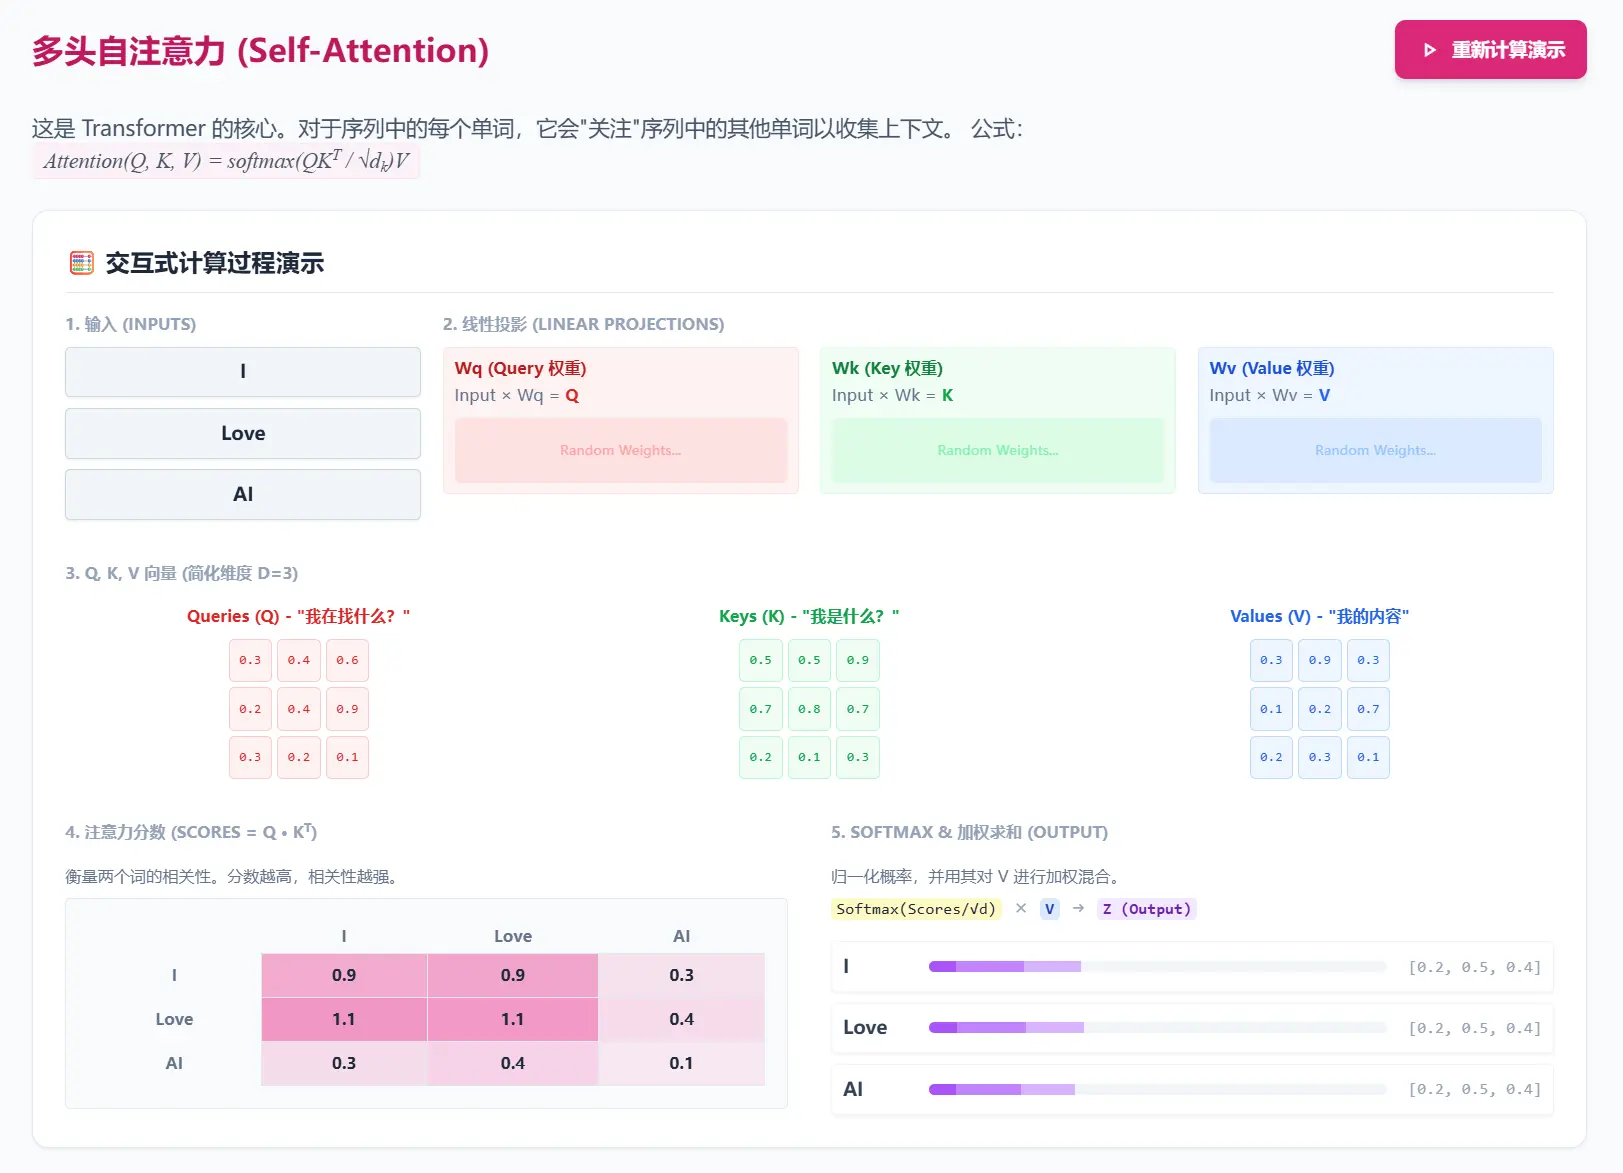This screenshot has height=1173, width=1623.
Task: Click the 重新计算演示 recalculate button
Action: tap(1489, 50)
